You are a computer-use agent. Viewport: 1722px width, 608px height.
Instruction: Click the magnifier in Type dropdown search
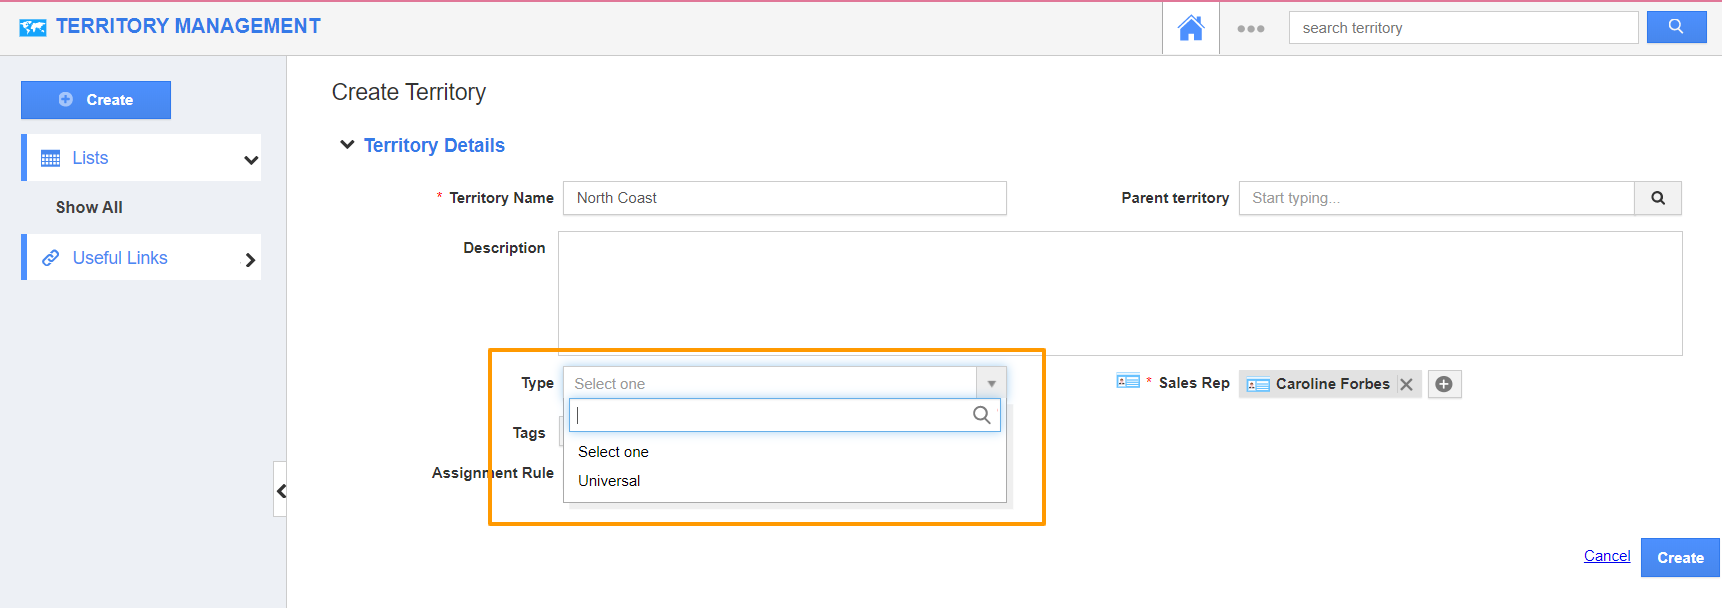981,415
